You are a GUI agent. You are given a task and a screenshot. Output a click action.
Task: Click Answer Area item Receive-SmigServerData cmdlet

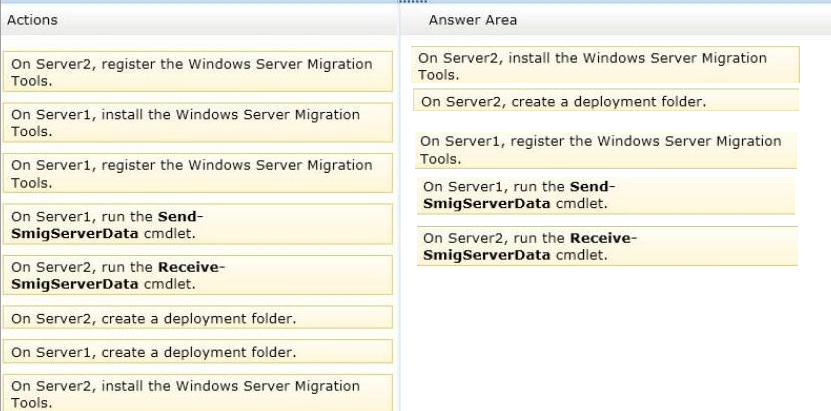point(607,246)
